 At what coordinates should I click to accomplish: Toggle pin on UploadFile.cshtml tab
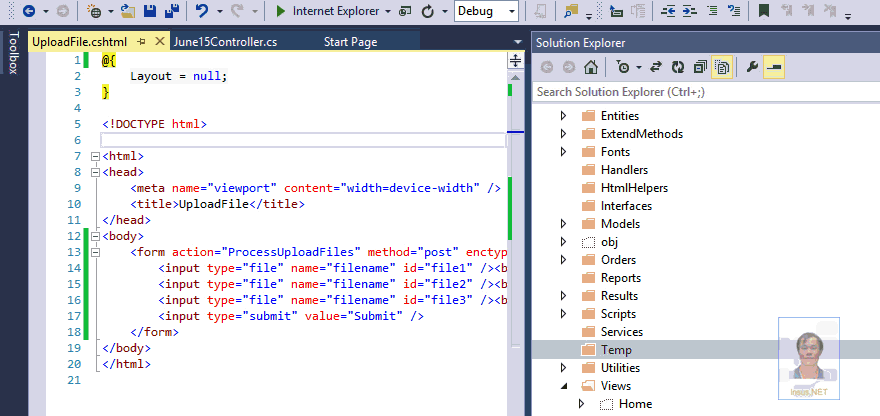pos(142,42)
